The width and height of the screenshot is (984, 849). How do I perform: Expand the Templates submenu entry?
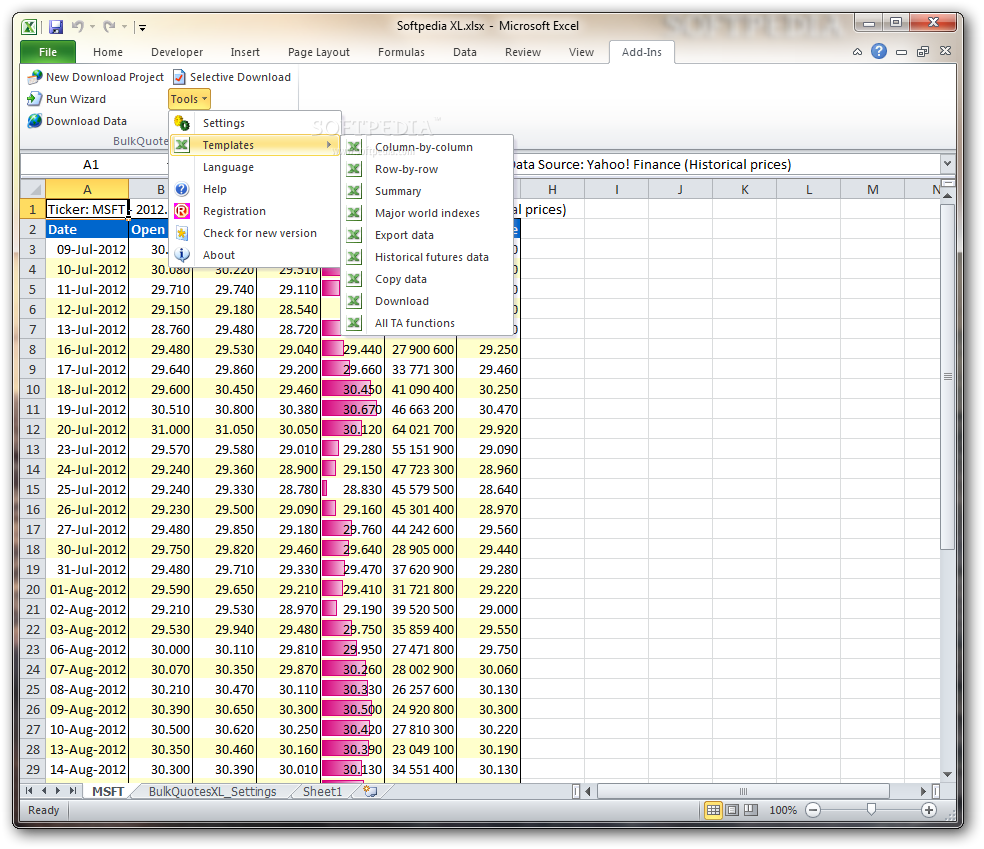(x=255, y=145)
